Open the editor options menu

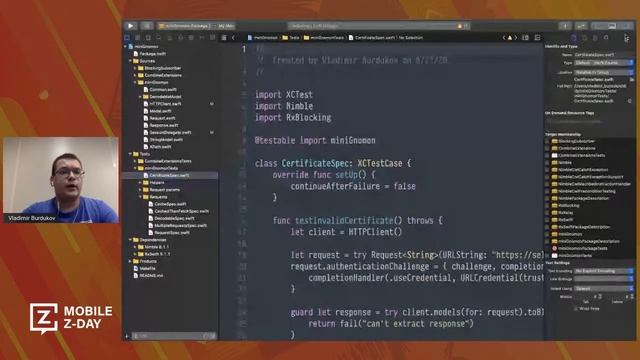(526, 38)
